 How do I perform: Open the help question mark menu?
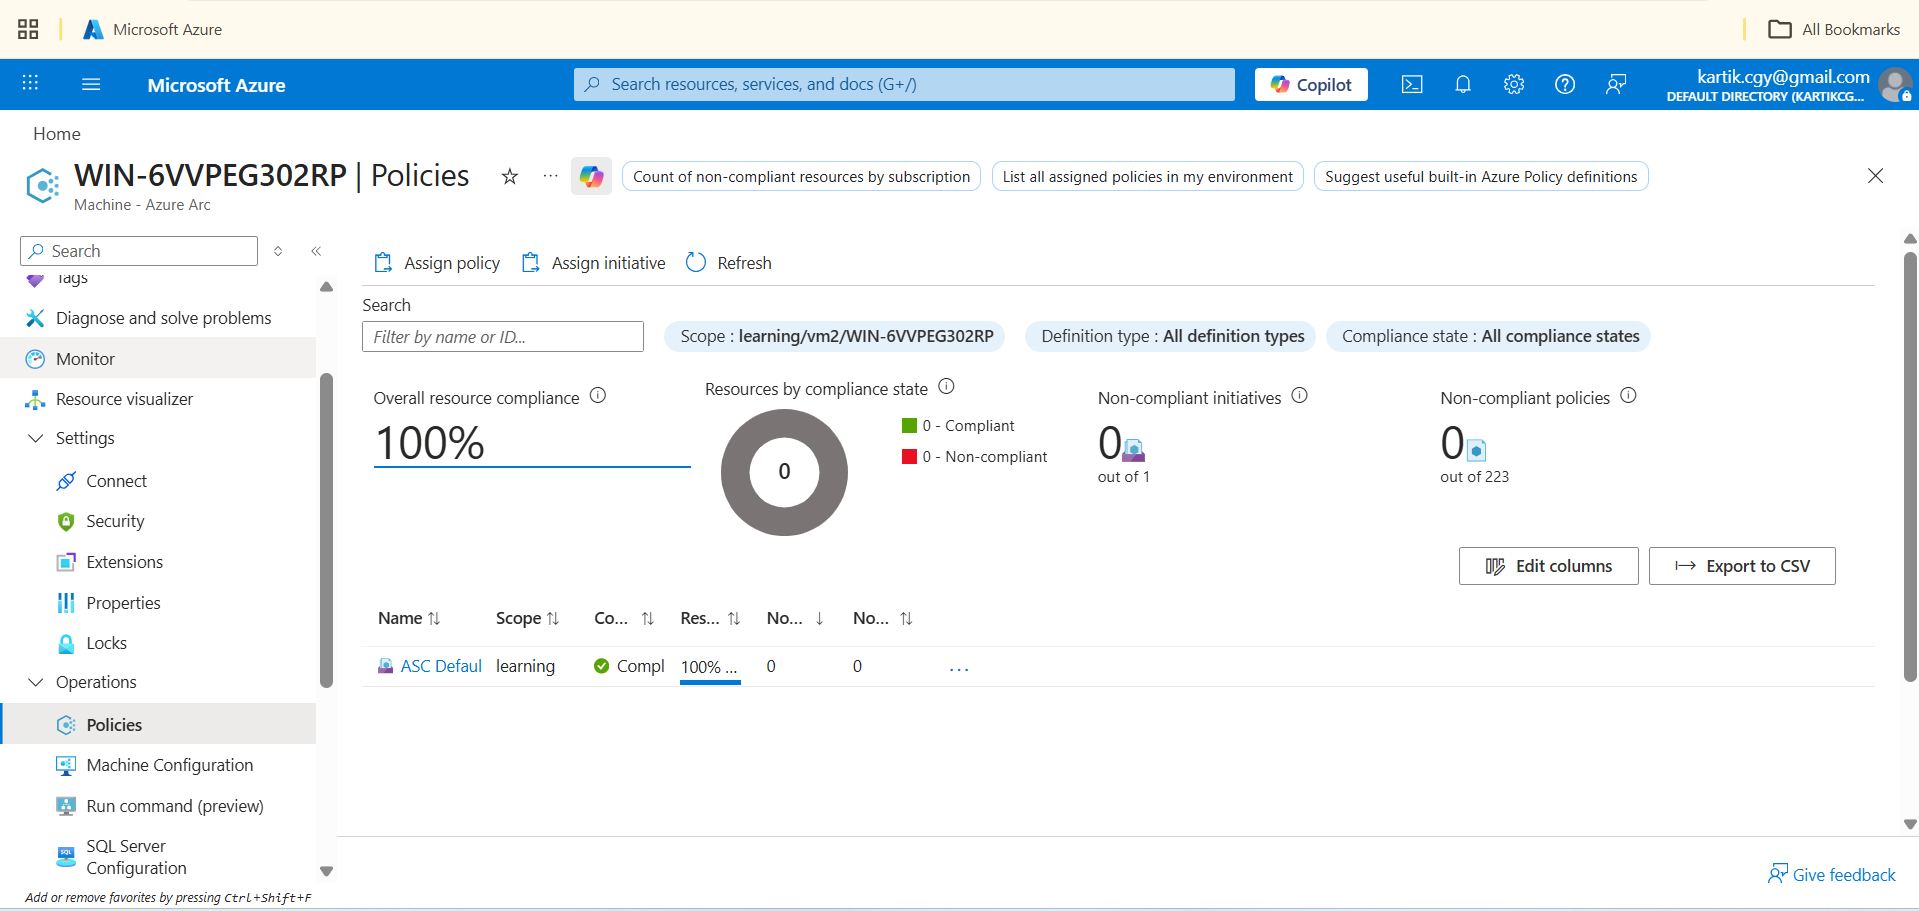(1565, 84)
